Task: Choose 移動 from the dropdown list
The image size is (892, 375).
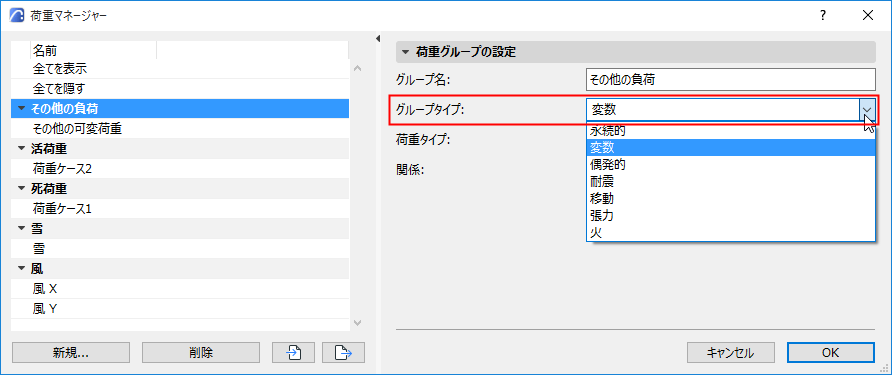Action: point(730,199)
